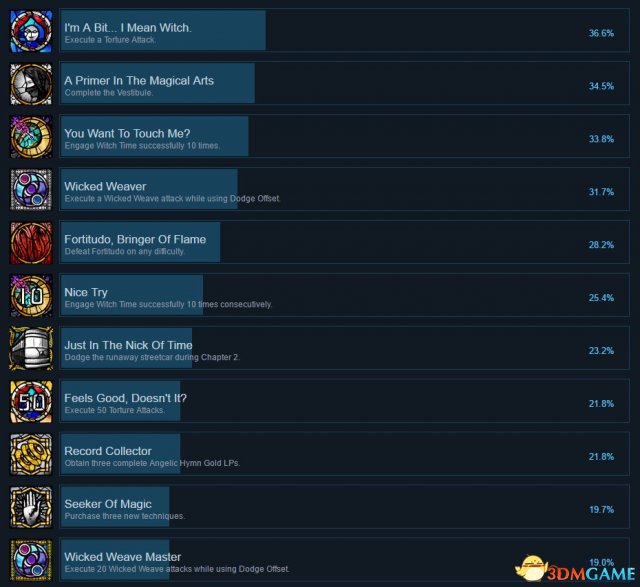
Task: Click the Record Collector achievement title
Action: pyautogui.click(x=108, y=451)
